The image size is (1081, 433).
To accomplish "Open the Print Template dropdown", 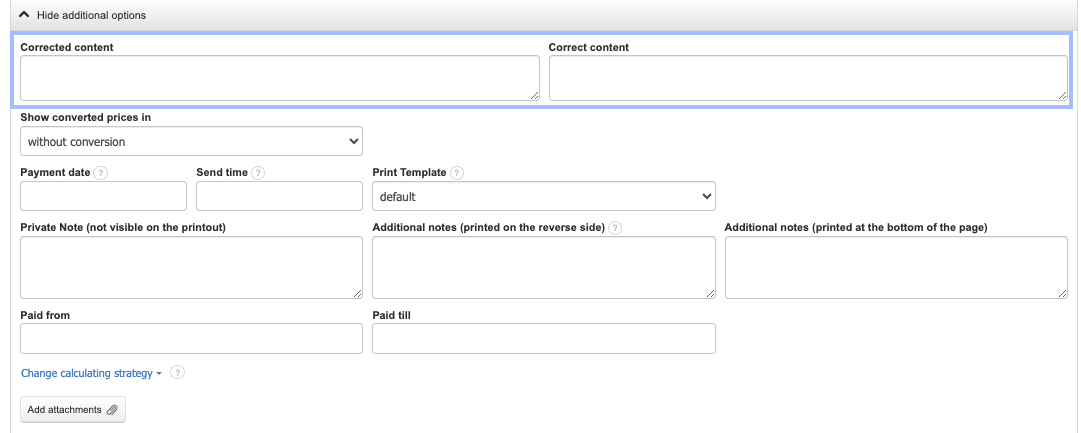I will 543,197.
